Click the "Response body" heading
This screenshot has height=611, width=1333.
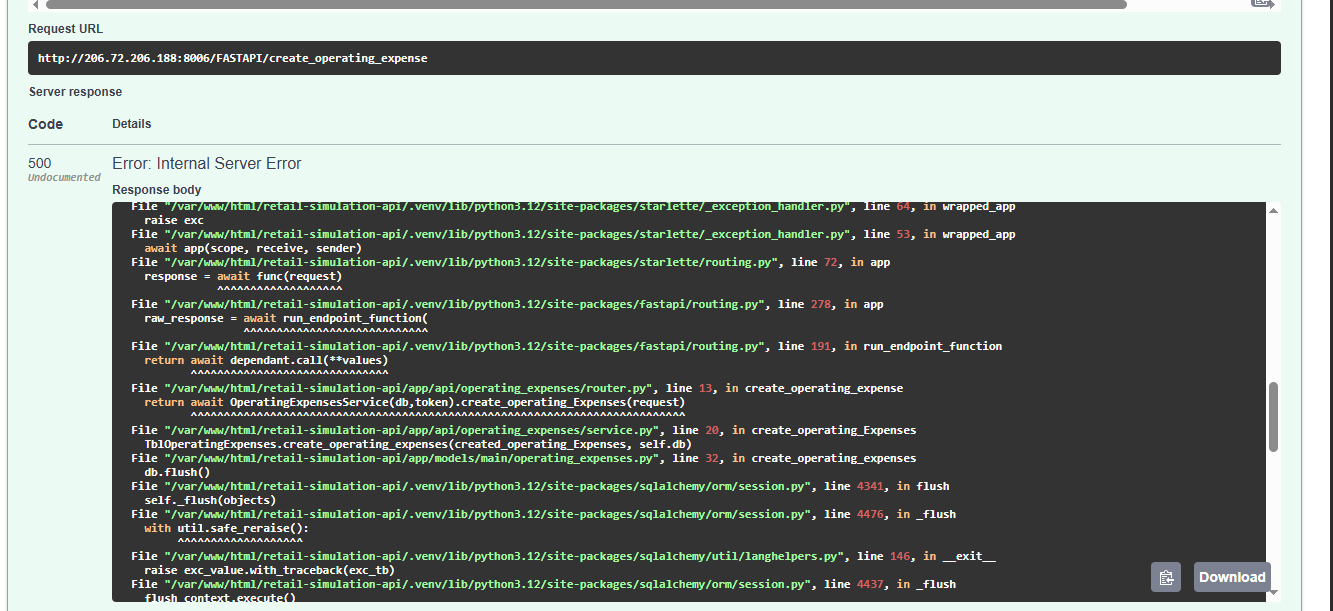(x=157, y=190)
